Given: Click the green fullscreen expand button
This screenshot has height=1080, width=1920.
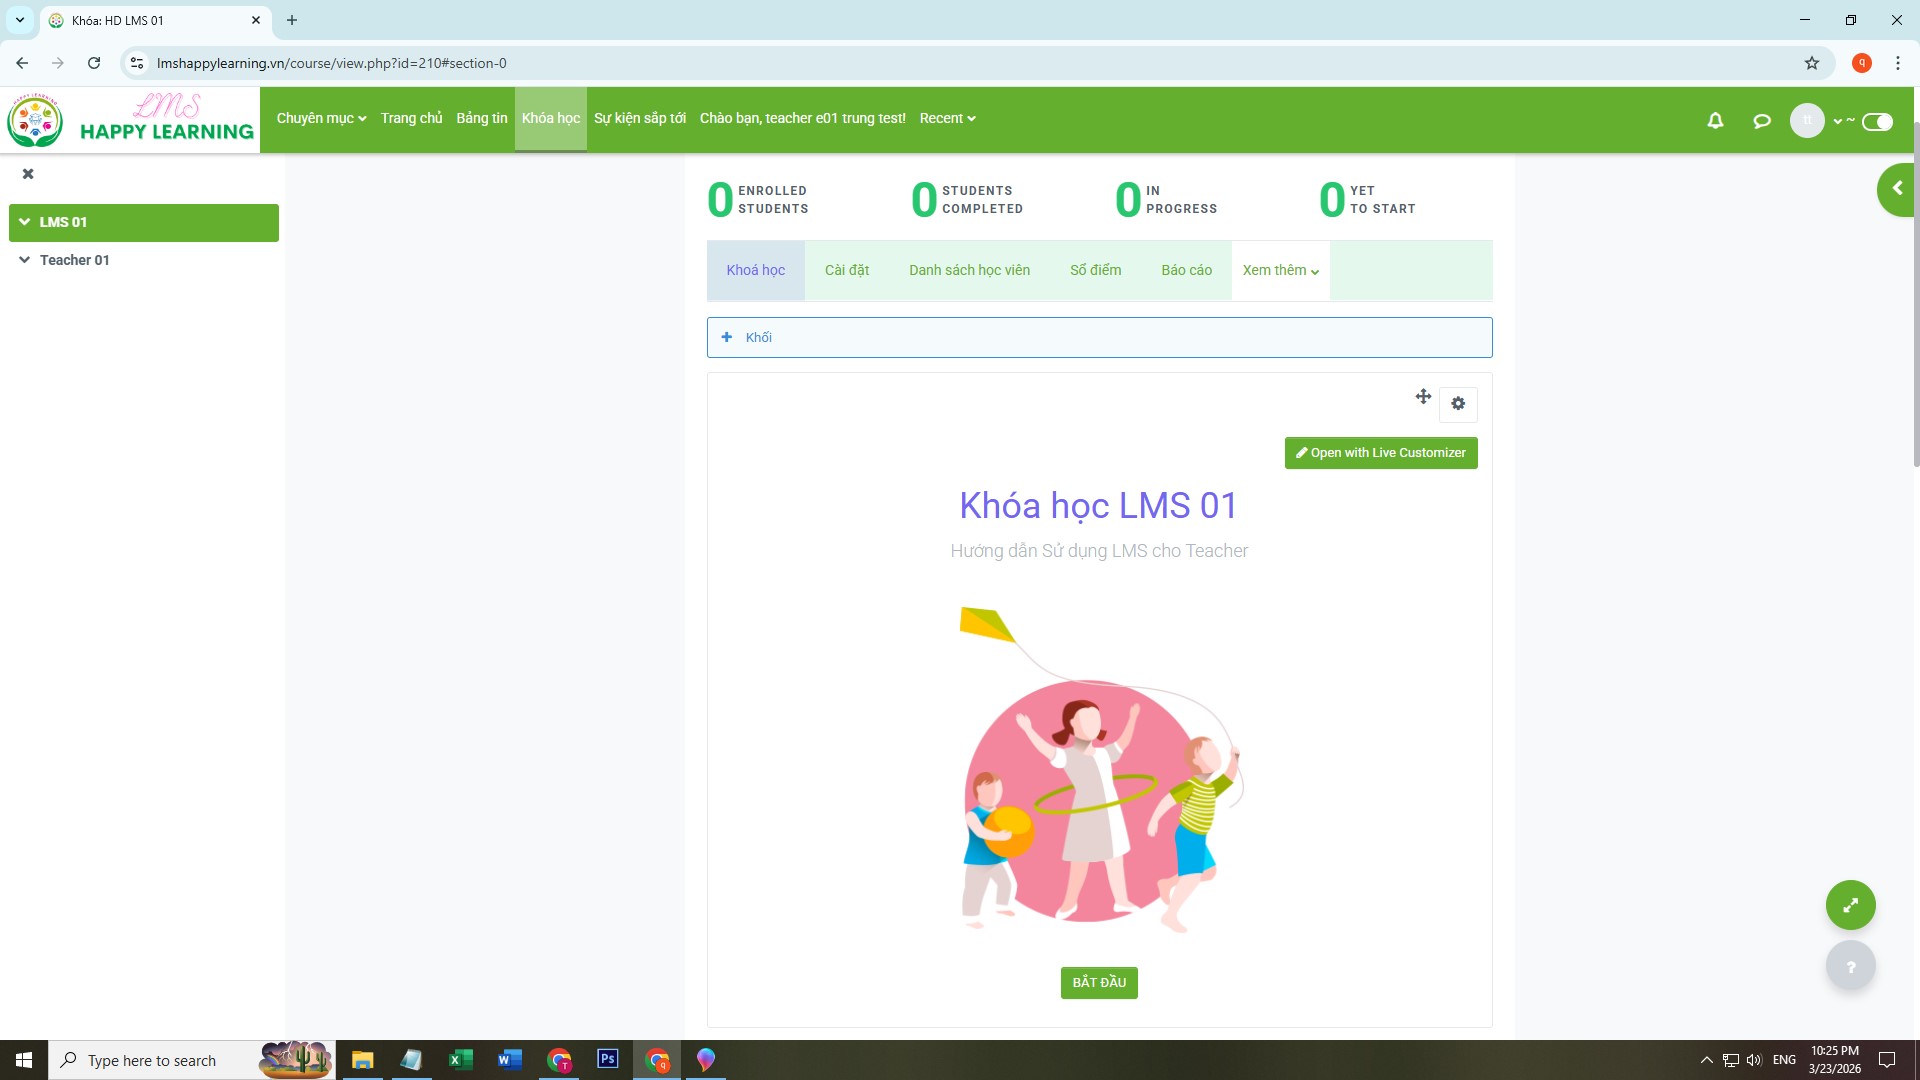Looking at the screenshot, I should (x=1850, y=905).
